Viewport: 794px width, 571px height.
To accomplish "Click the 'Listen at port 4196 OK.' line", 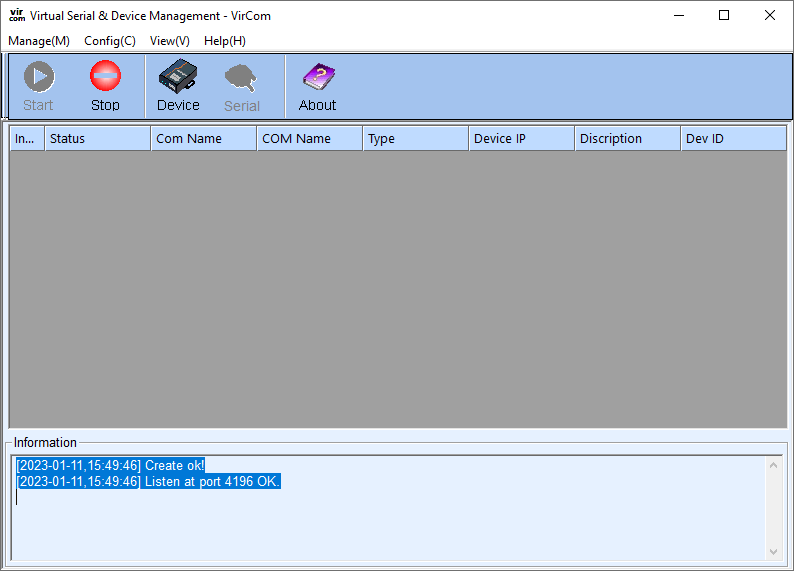I will tap(148, 481).
